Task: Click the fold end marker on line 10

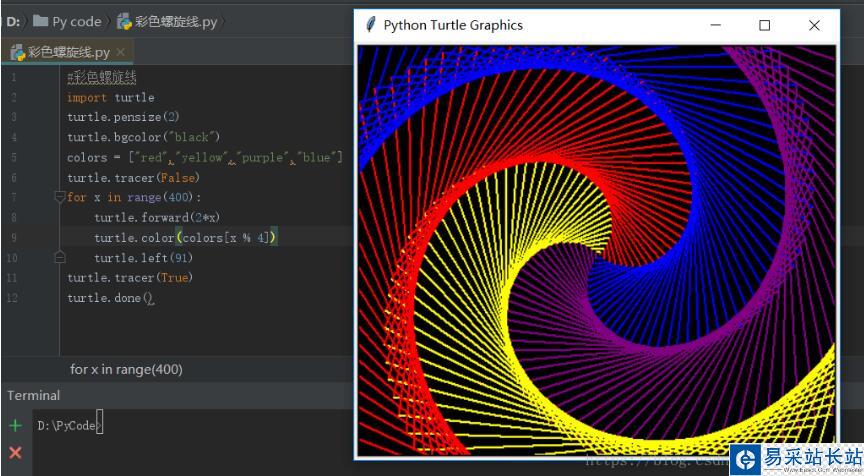Action: 60,257
